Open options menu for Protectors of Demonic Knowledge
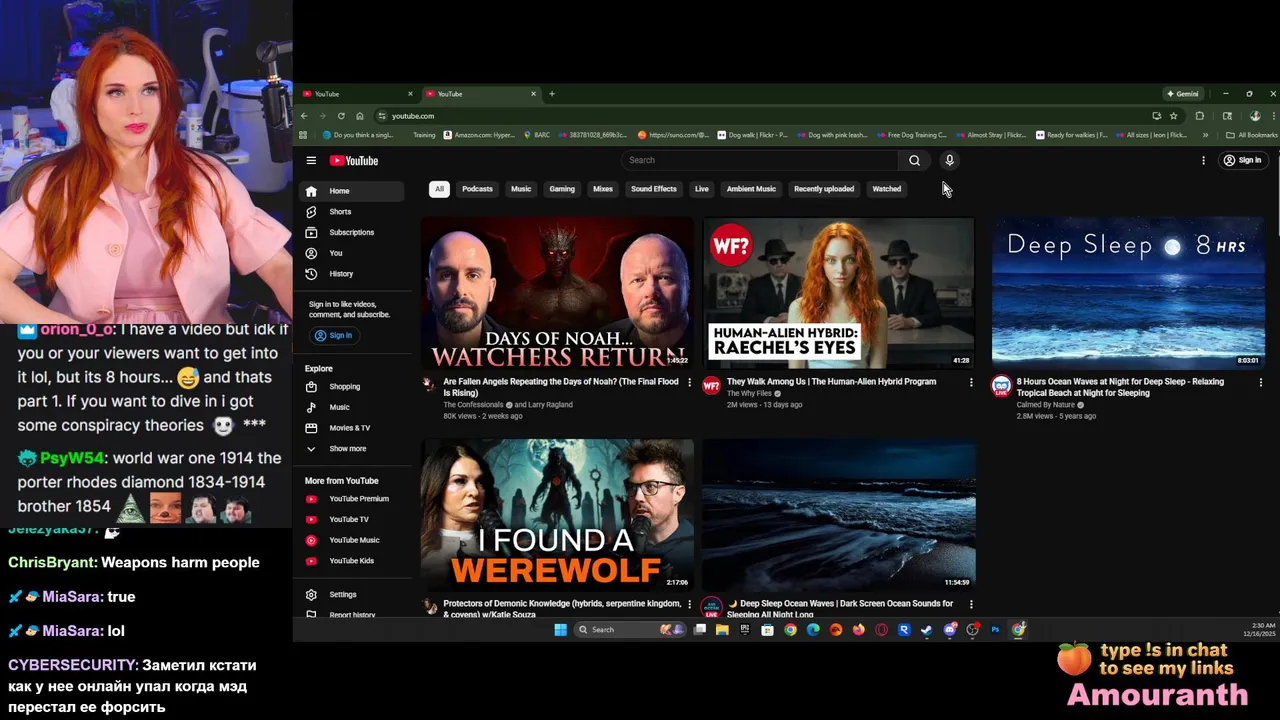 pyautogui.click(x=689, y=604)
